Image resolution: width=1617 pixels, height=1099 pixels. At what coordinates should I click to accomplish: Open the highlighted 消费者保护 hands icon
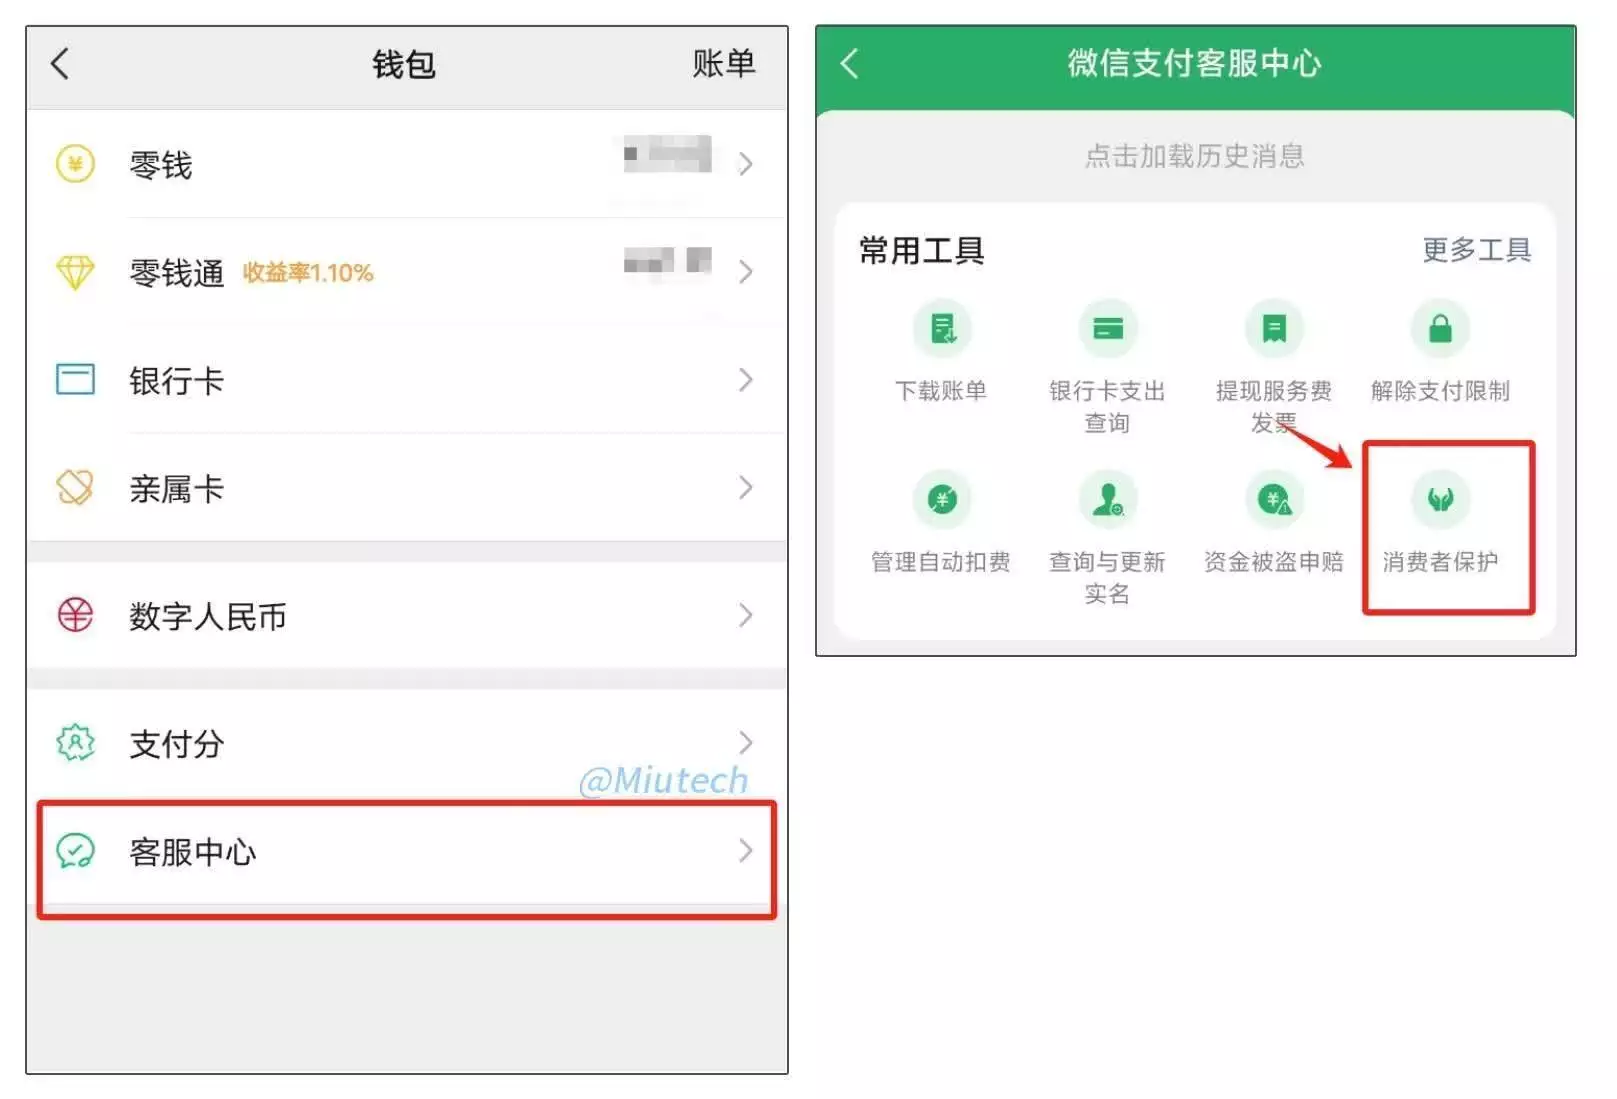(1440, 499)
